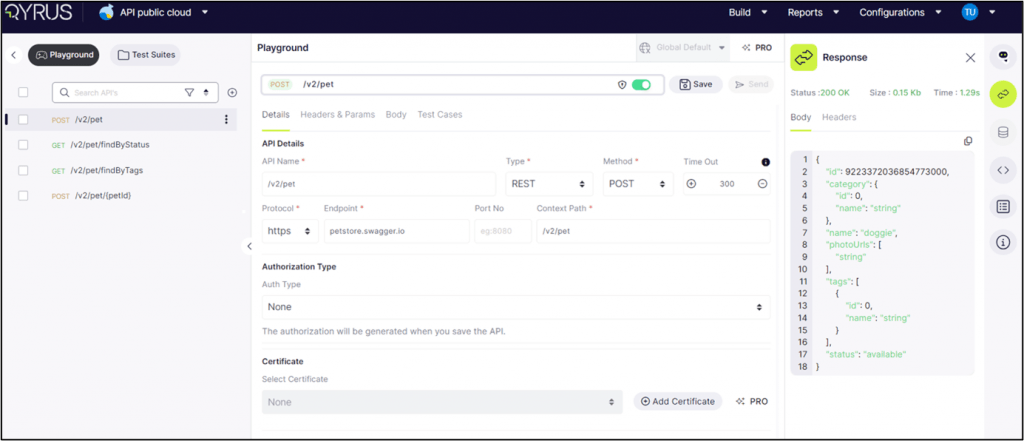Open the code snippet icon in right sidebar

click(x=1003, y=170)
